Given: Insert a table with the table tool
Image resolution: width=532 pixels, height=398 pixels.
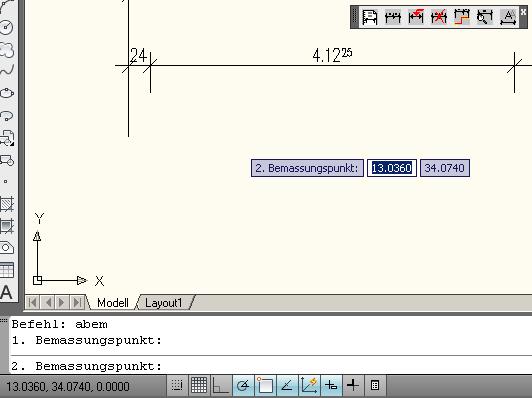Looking at the screenshot, I should pos(7,270).
